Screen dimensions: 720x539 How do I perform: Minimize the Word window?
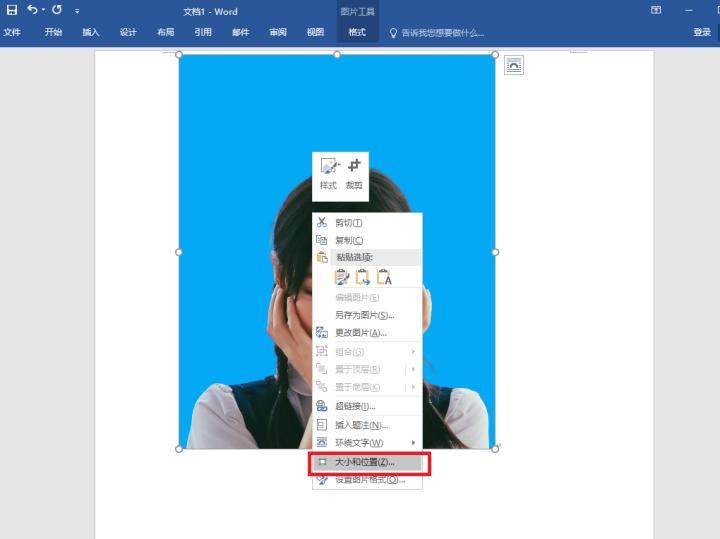click(689, 10)
